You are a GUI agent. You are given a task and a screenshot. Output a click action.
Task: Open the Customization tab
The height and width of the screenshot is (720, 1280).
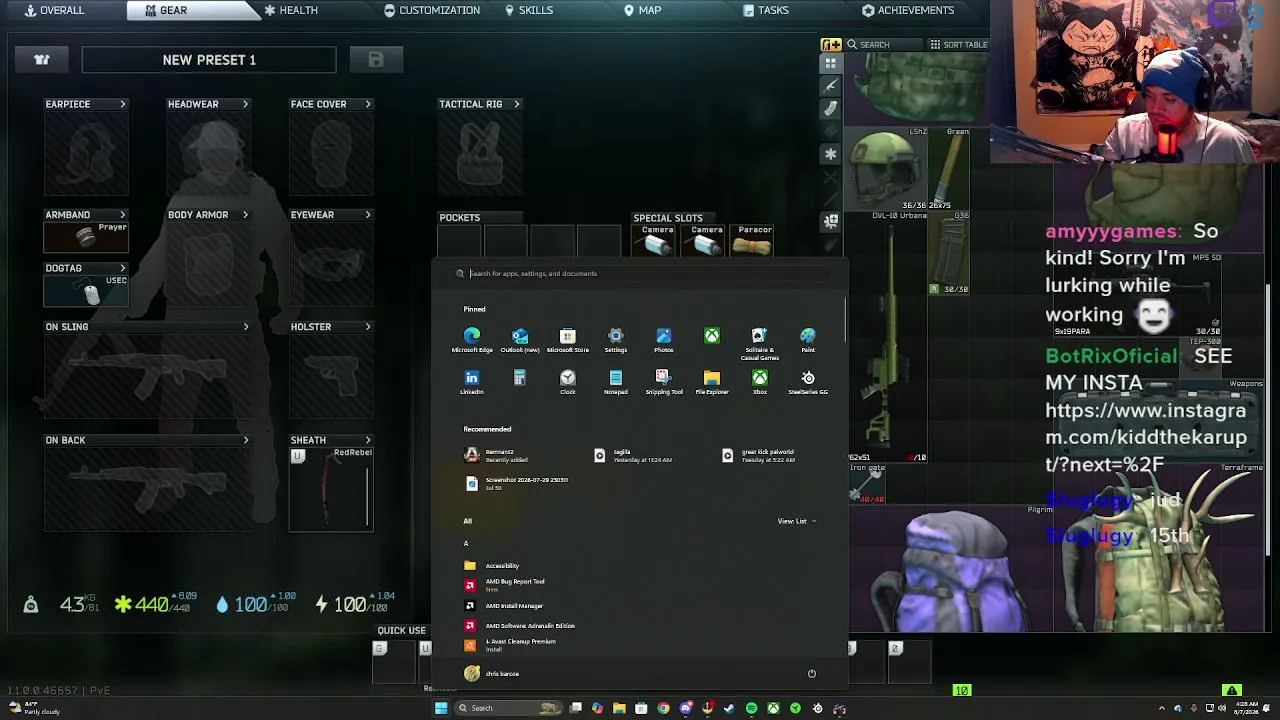coord(432,10)
